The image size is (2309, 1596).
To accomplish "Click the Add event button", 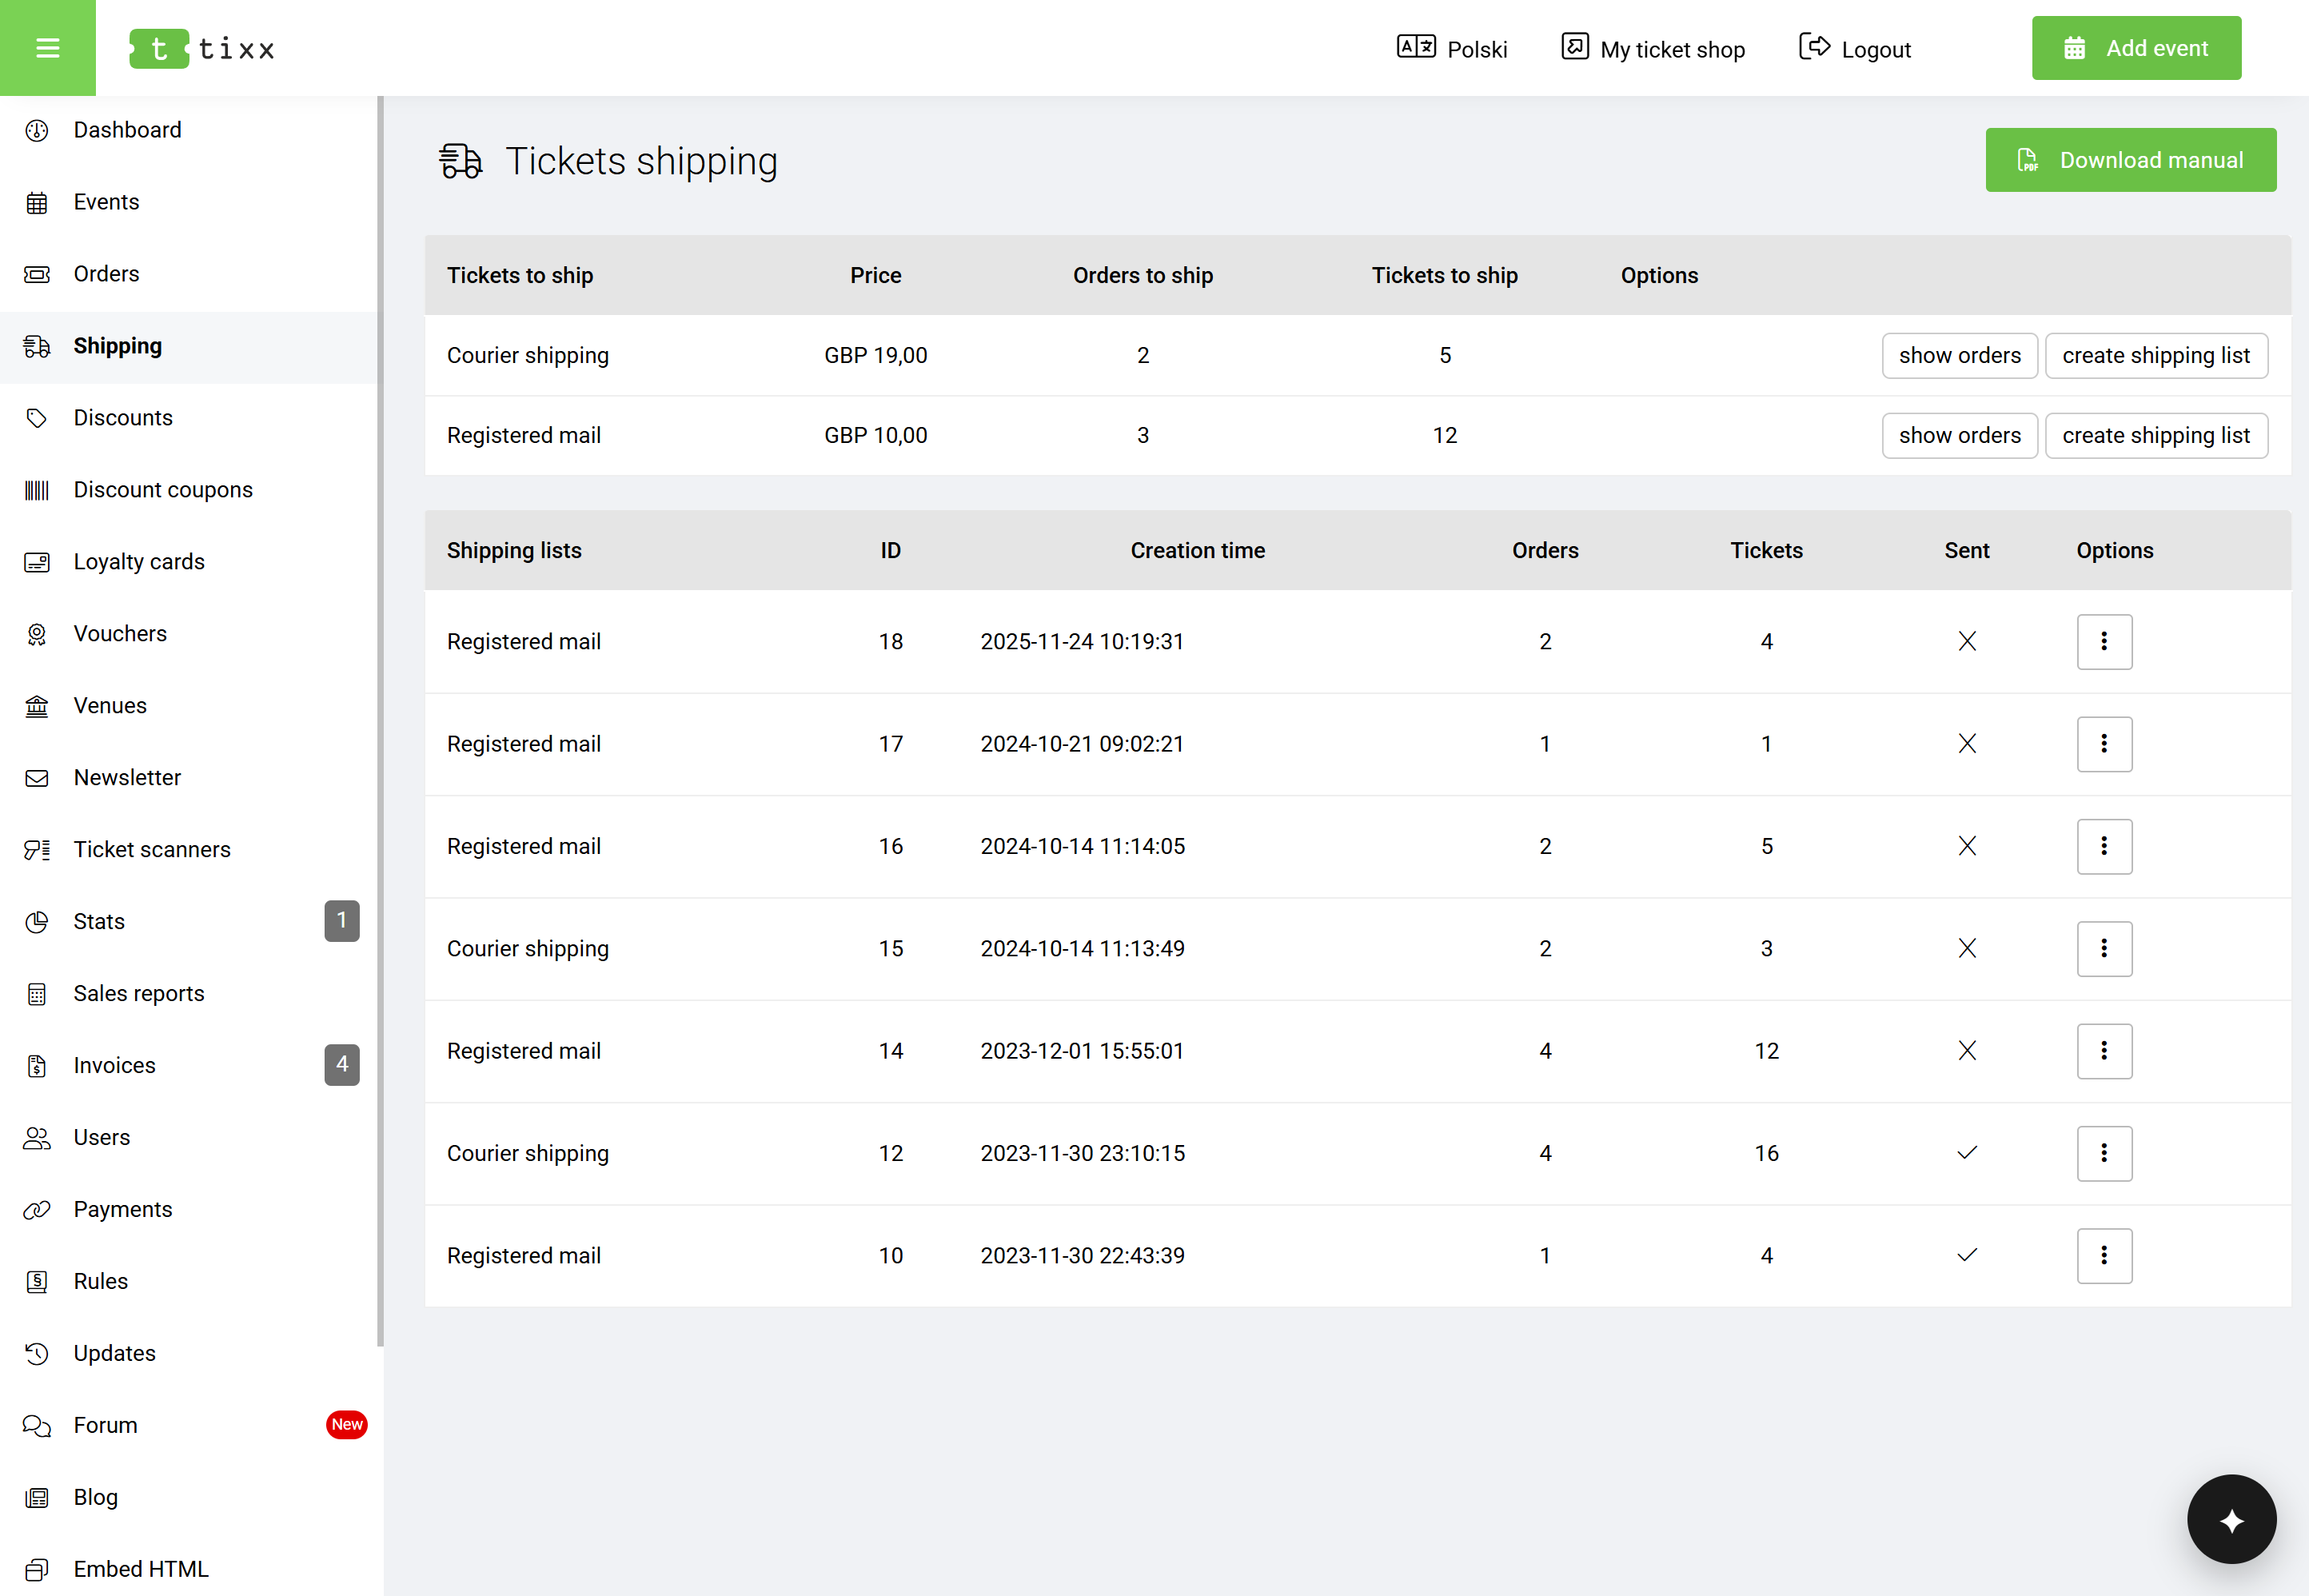I will pyautogui.click(x=2136, y=48).
